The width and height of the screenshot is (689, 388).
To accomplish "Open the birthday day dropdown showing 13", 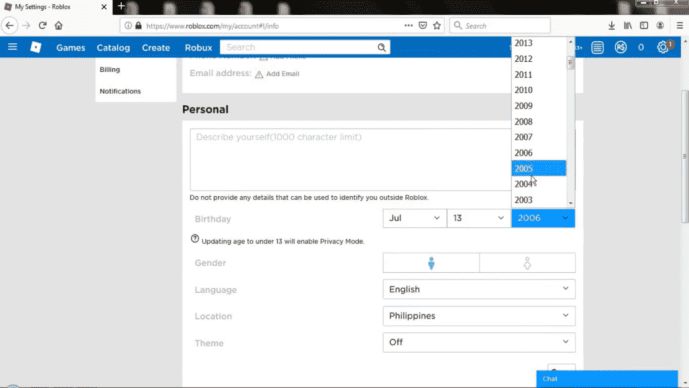I will pos(479,218).
